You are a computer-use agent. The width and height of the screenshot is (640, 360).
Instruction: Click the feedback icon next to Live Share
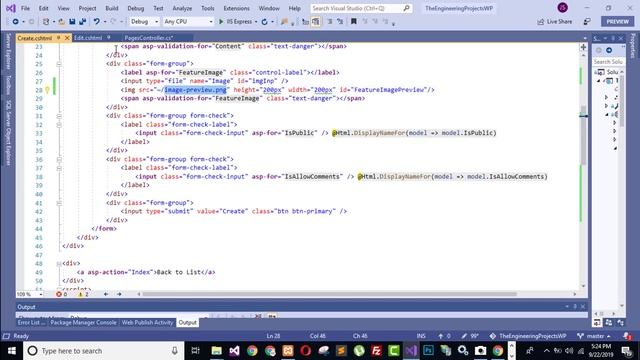tap(587, 22)
